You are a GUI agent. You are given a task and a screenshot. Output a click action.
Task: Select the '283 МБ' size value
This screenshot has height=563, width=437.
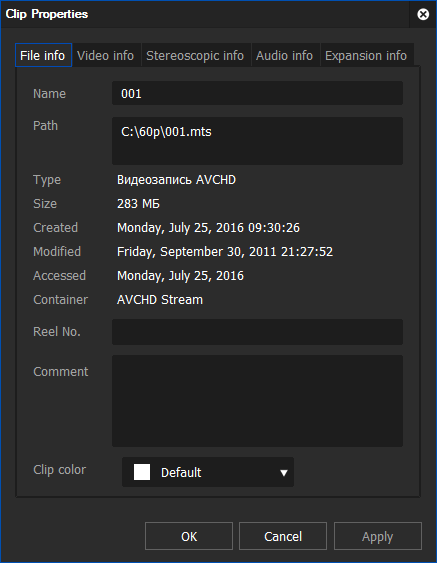click(138, 204)
